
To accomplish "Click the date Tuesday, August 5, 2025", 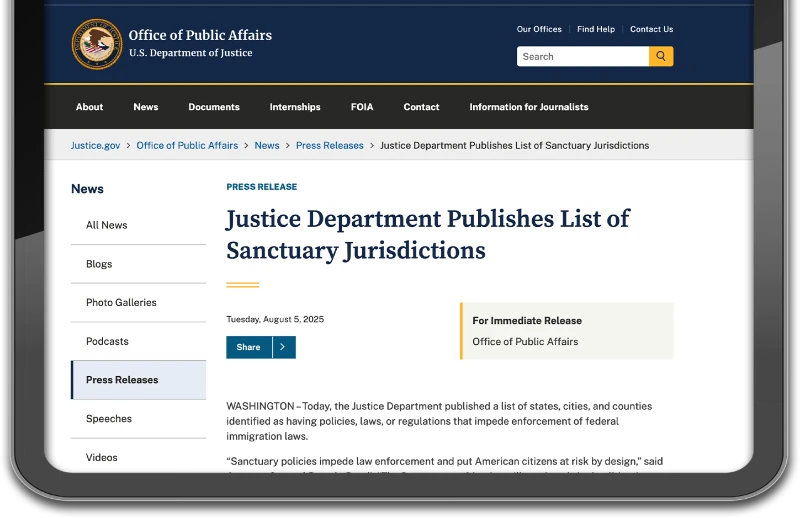I will pyautogui.click(x=275, y=319).
